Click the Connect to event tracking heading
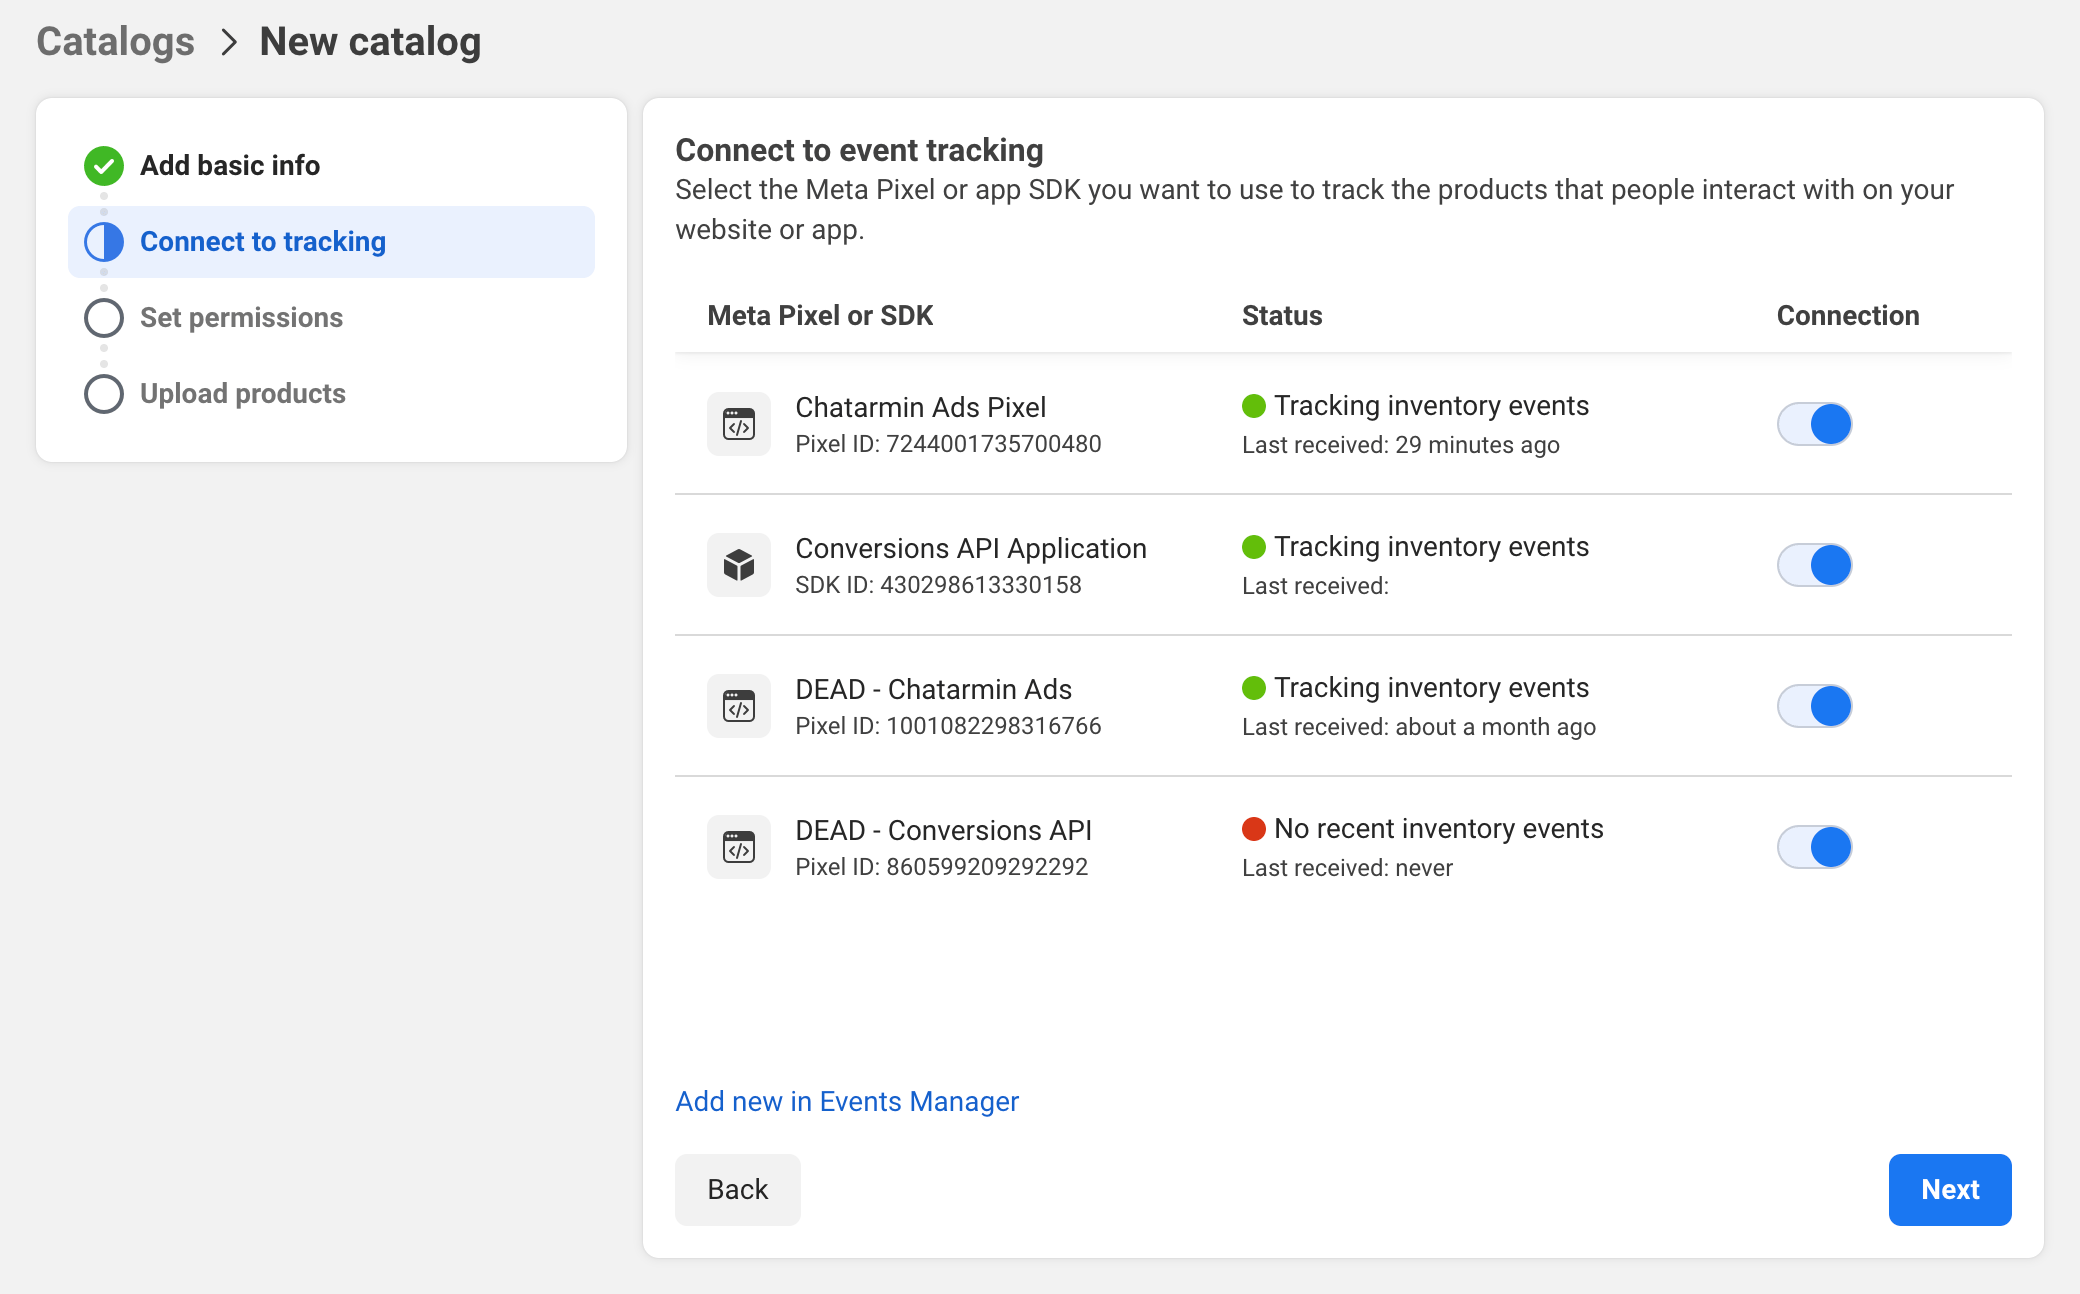This screenshot has height=1294, width=2080. tap(859, 150)
